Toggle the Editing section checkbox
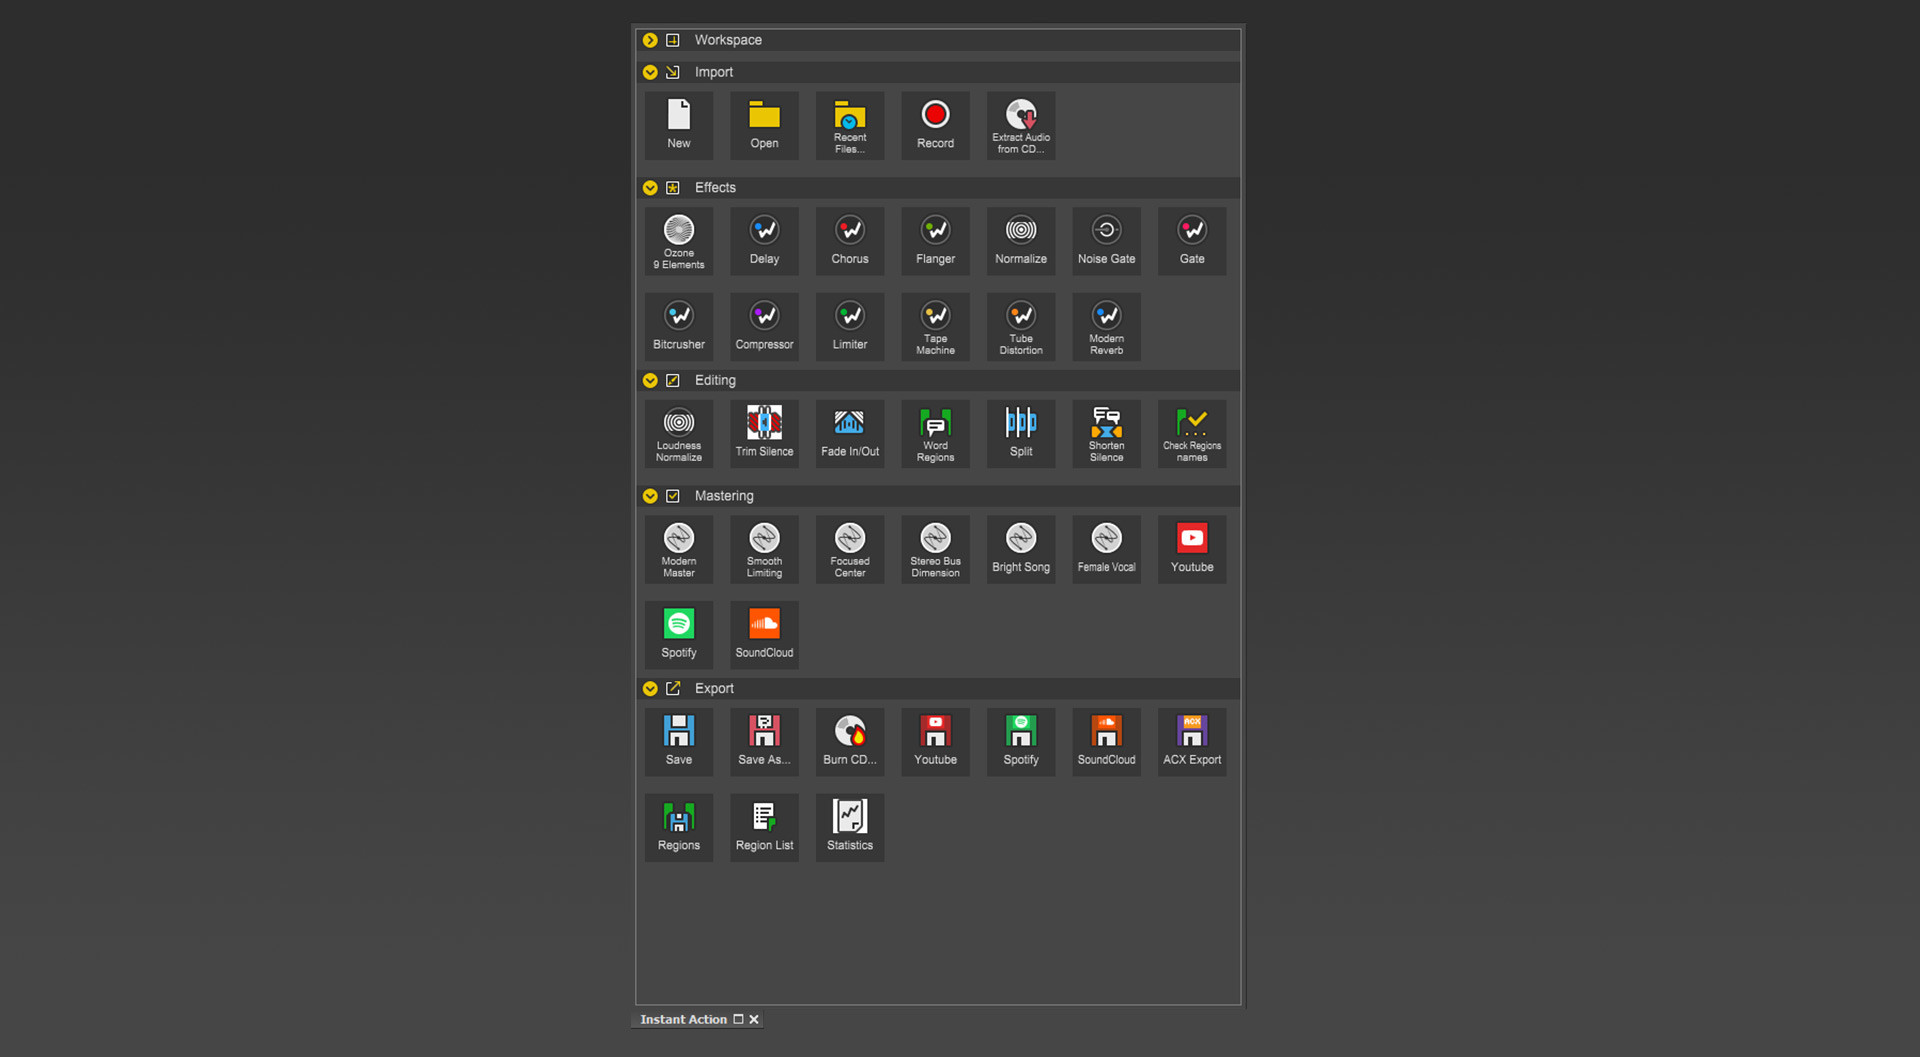 673,380
